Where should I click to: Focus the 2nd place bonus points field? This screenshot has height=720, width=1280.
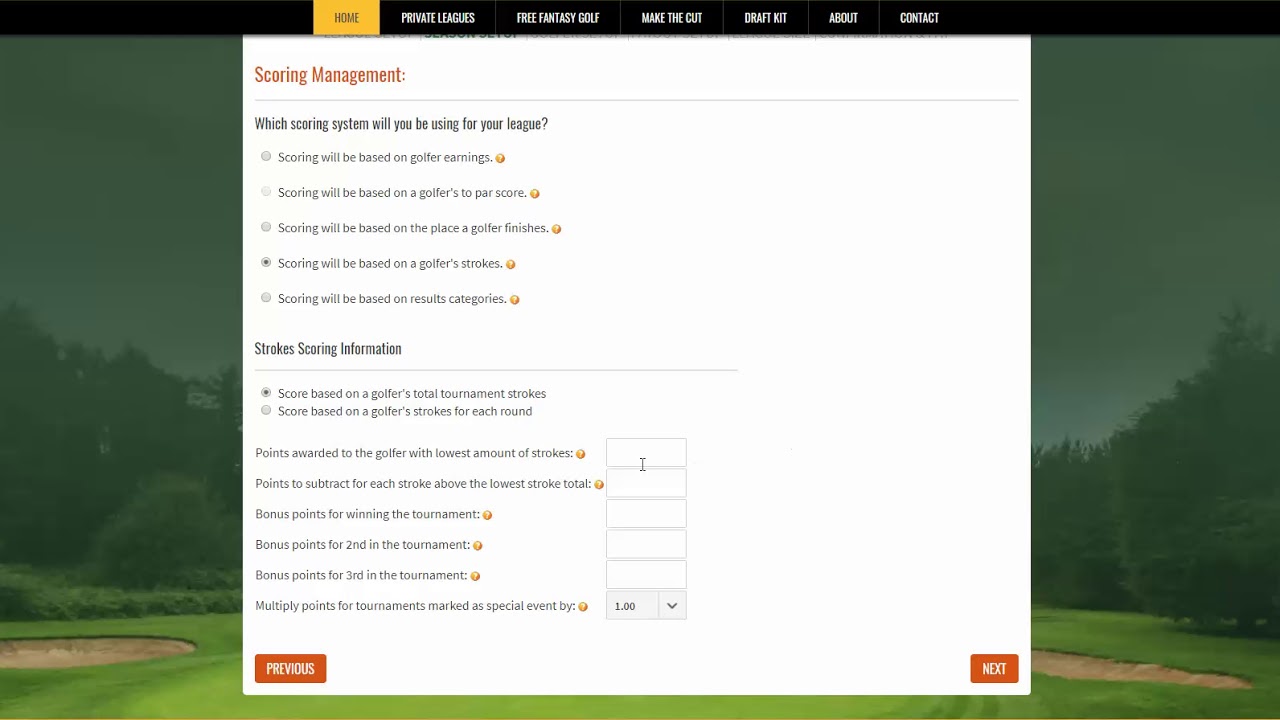(646, 545)
